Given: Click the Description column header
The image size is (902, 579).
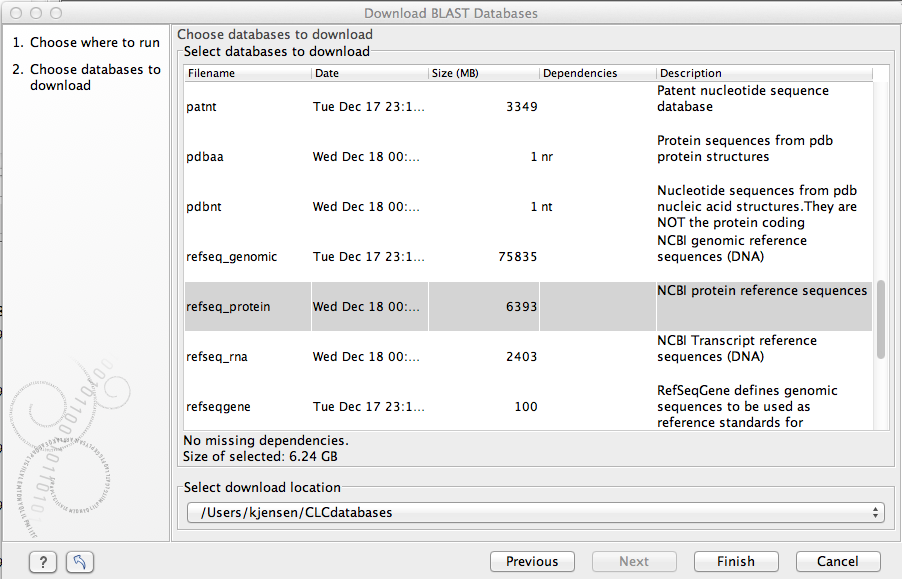Looking at the screenshot, I should pyautogui.click(x=764, y=73).
